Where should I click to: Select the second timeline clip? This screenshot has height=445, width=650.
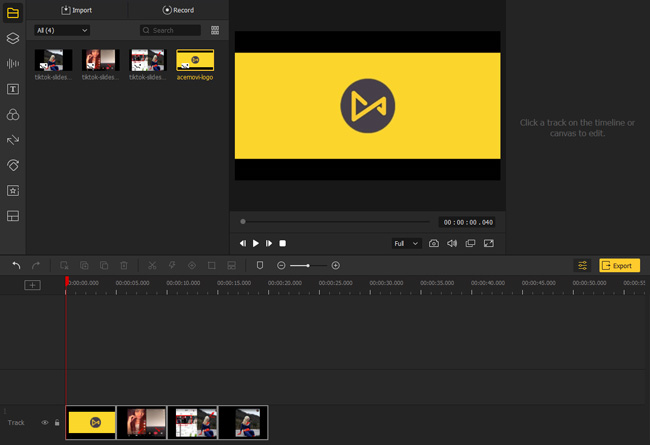pyautogui.click(x=142, y=422)
